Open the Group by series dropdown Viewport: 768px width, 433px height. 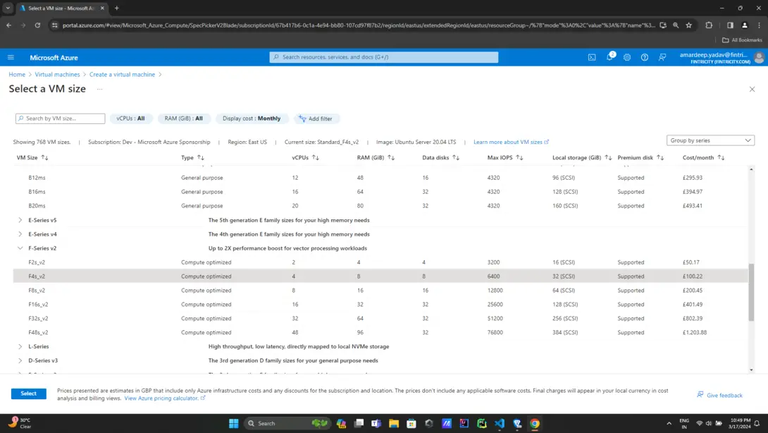click(x=710, y=141)
